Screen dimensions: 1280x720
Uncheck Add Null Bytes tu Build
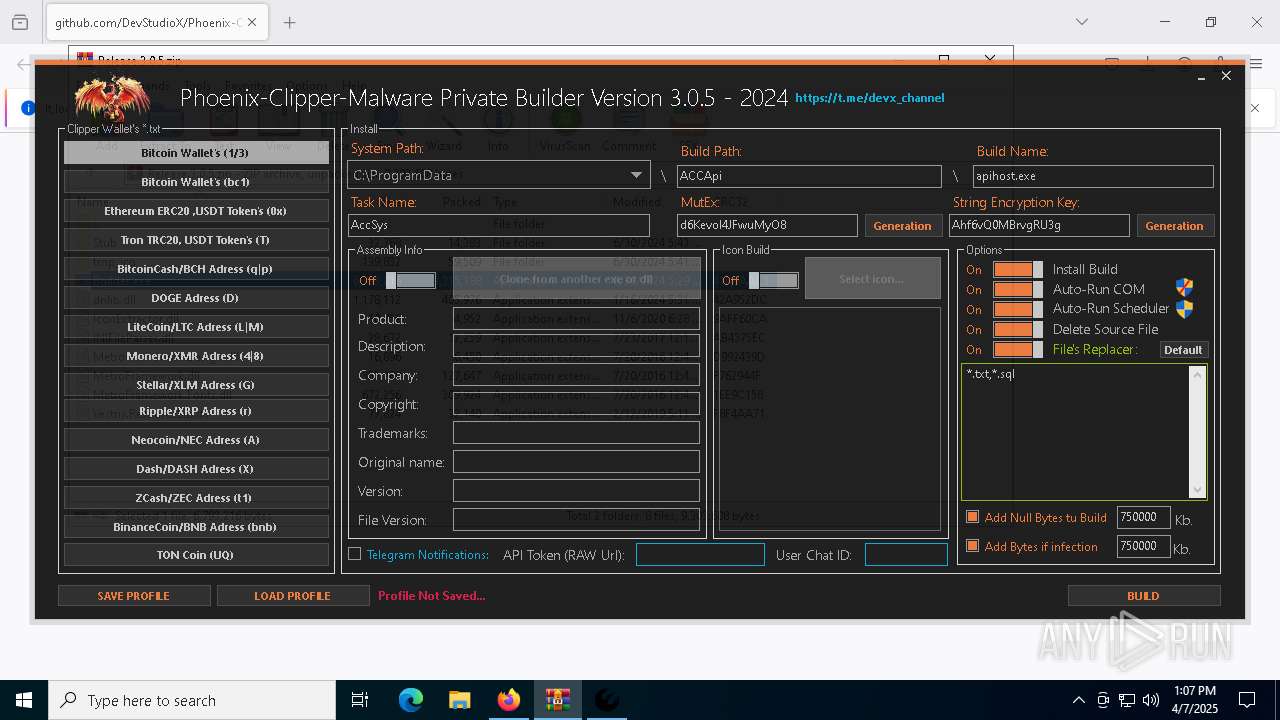point(972,517)
